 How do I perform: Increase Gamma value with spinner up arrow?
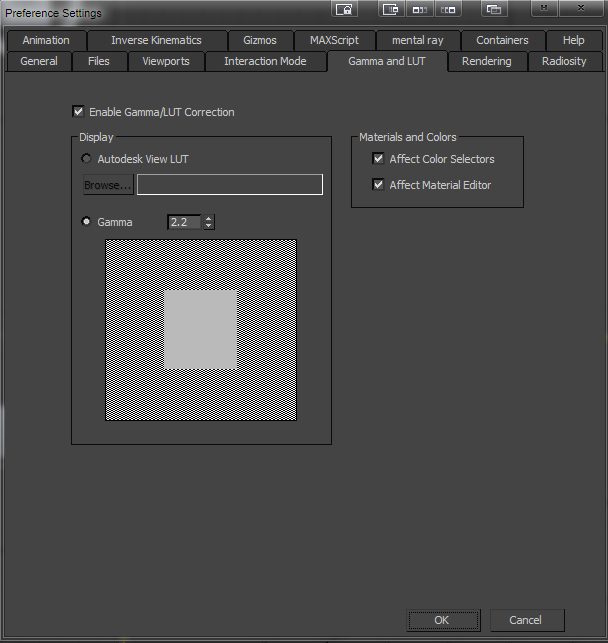tap(208, 218)
